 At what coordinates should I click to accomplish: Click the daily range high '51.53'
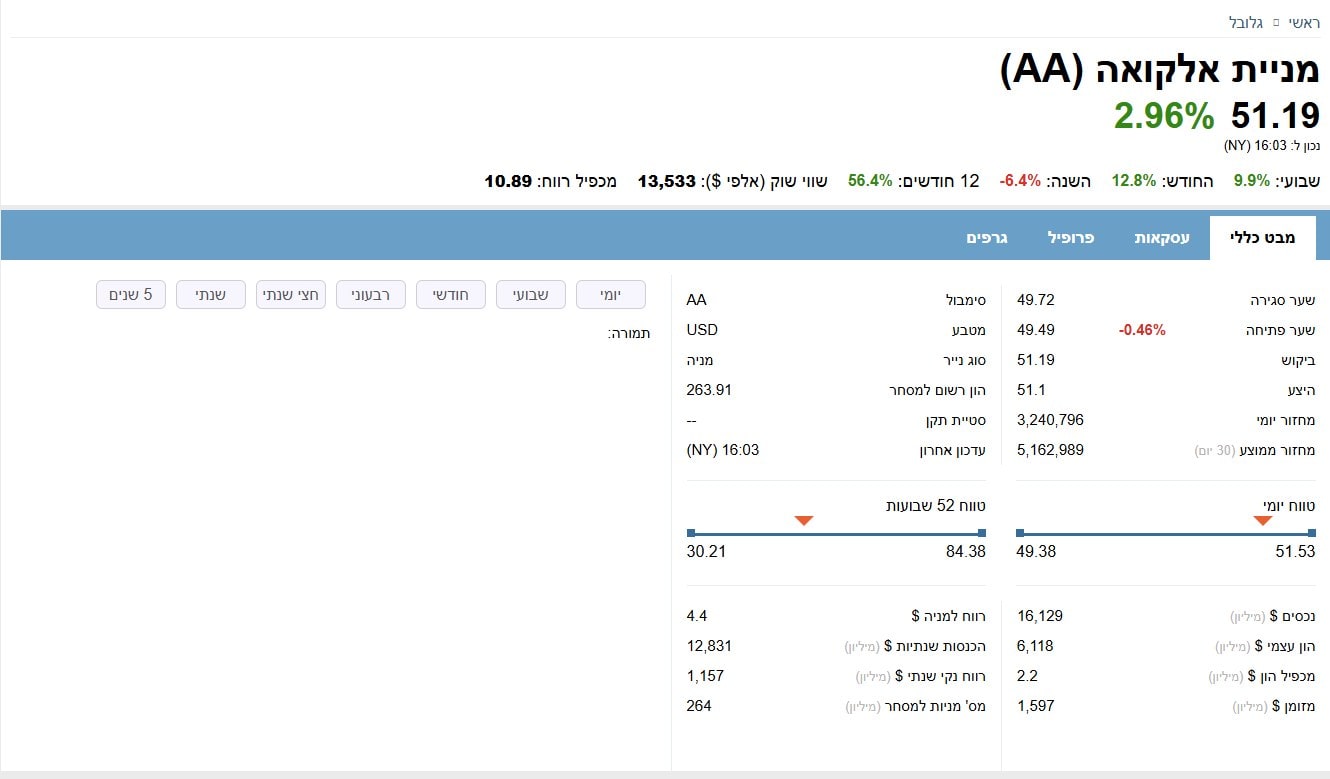[x=1296, y=551]
